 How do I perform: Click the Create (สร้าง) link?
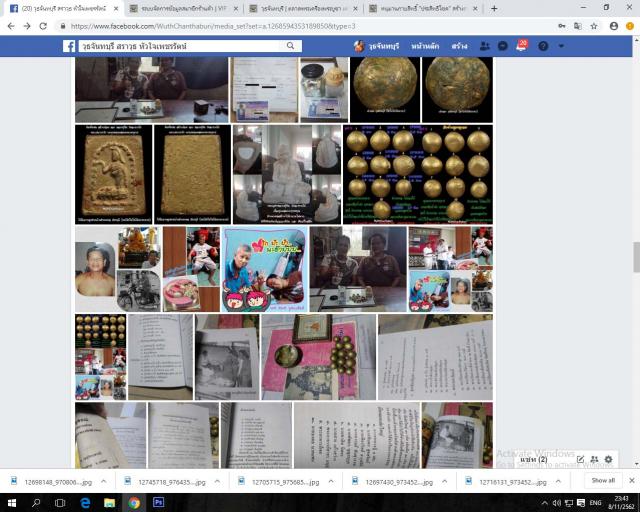click(x=459, y=46)
